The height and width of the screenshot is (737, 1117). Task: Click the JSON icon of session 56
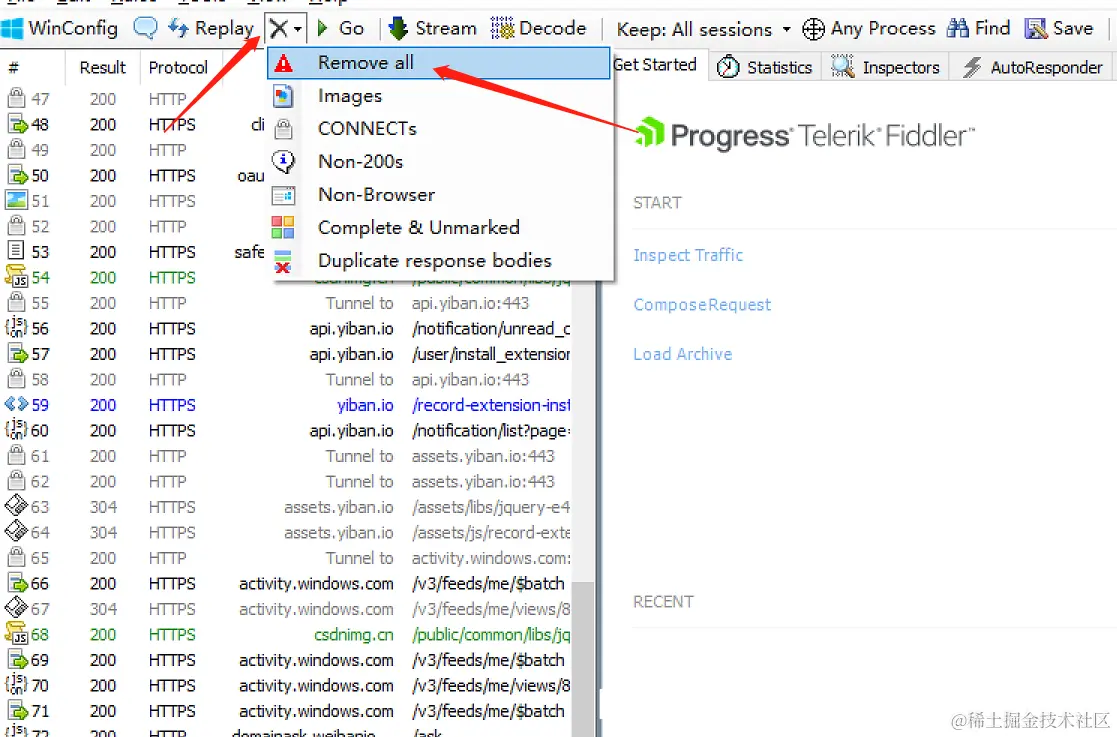tap(16, 328)
